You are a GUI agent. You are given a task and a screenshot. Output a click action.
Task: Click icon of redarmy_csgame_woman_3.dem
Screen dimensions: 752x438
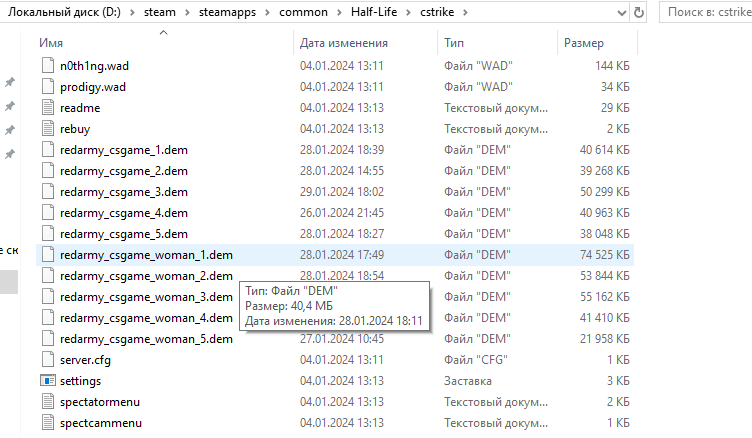coord(48,297)
